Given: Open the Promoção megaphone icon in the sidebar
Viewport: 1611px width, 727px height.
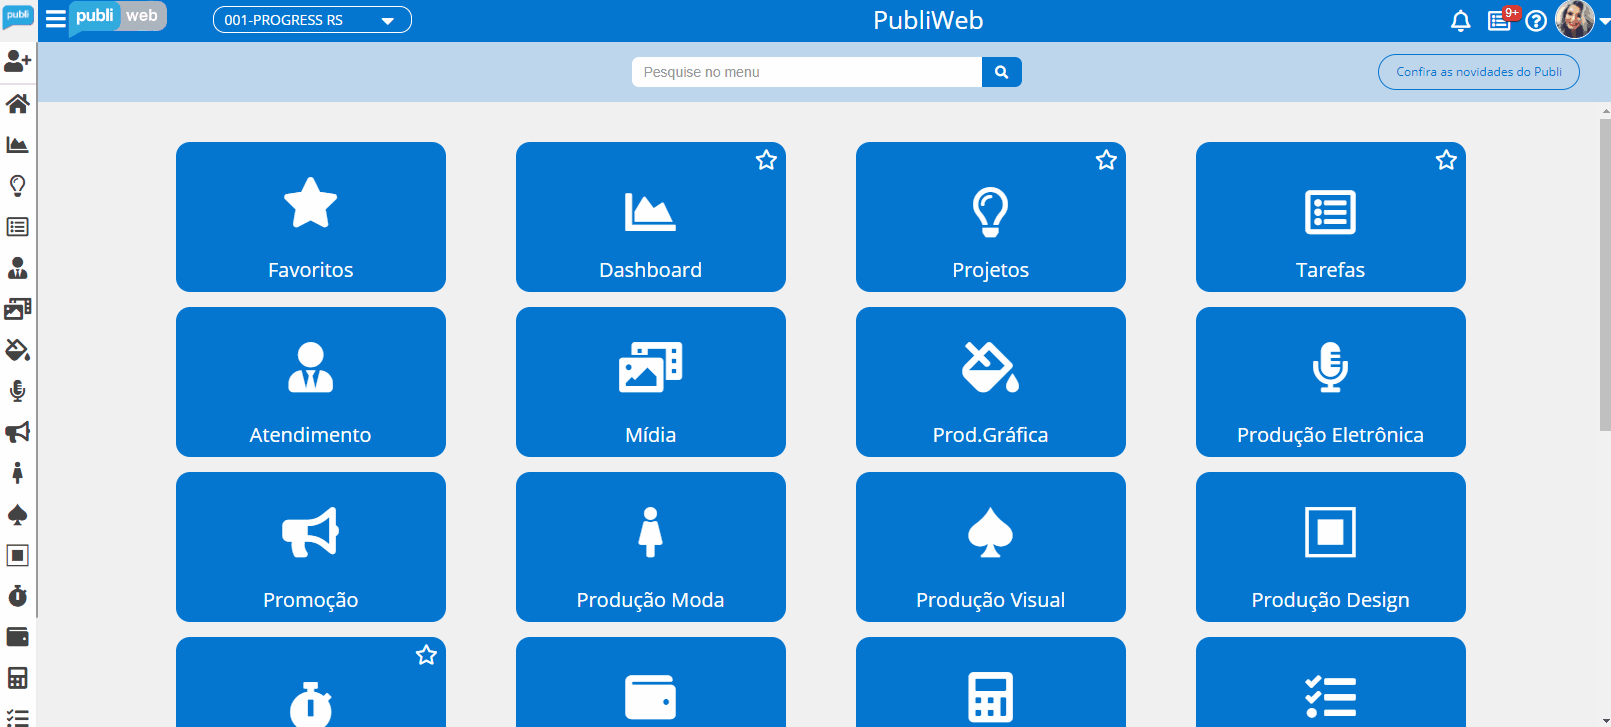Looking at the screenshot, I should click(18, 432).
